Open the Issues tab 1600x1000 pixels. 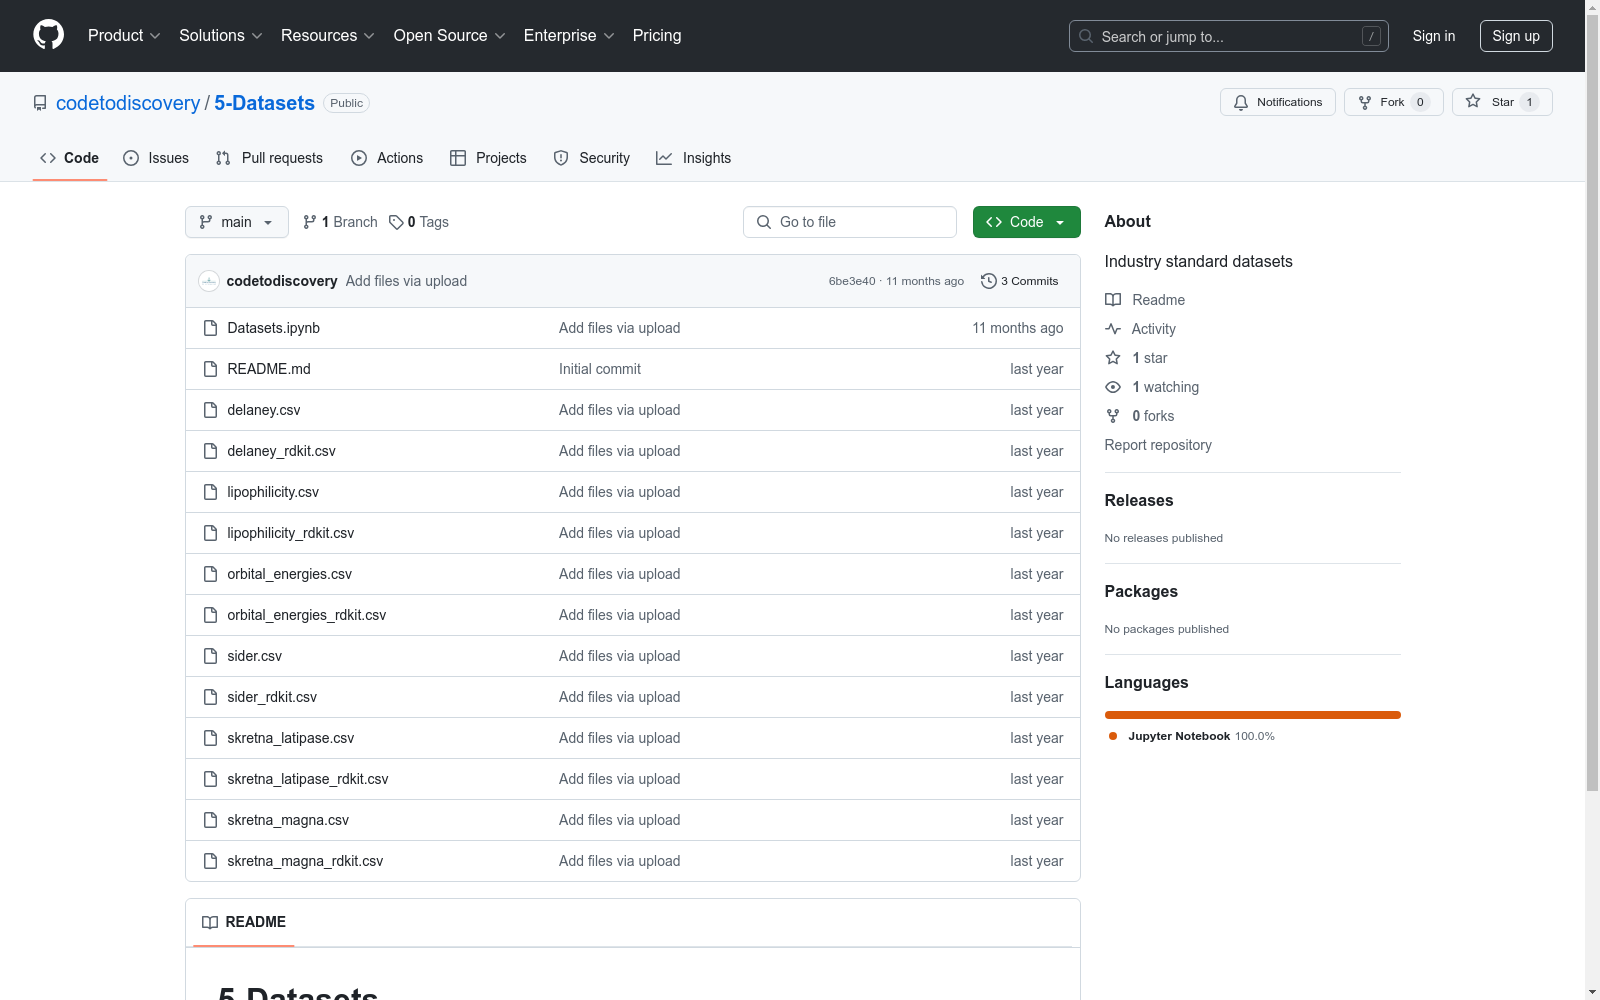(156, 158)
